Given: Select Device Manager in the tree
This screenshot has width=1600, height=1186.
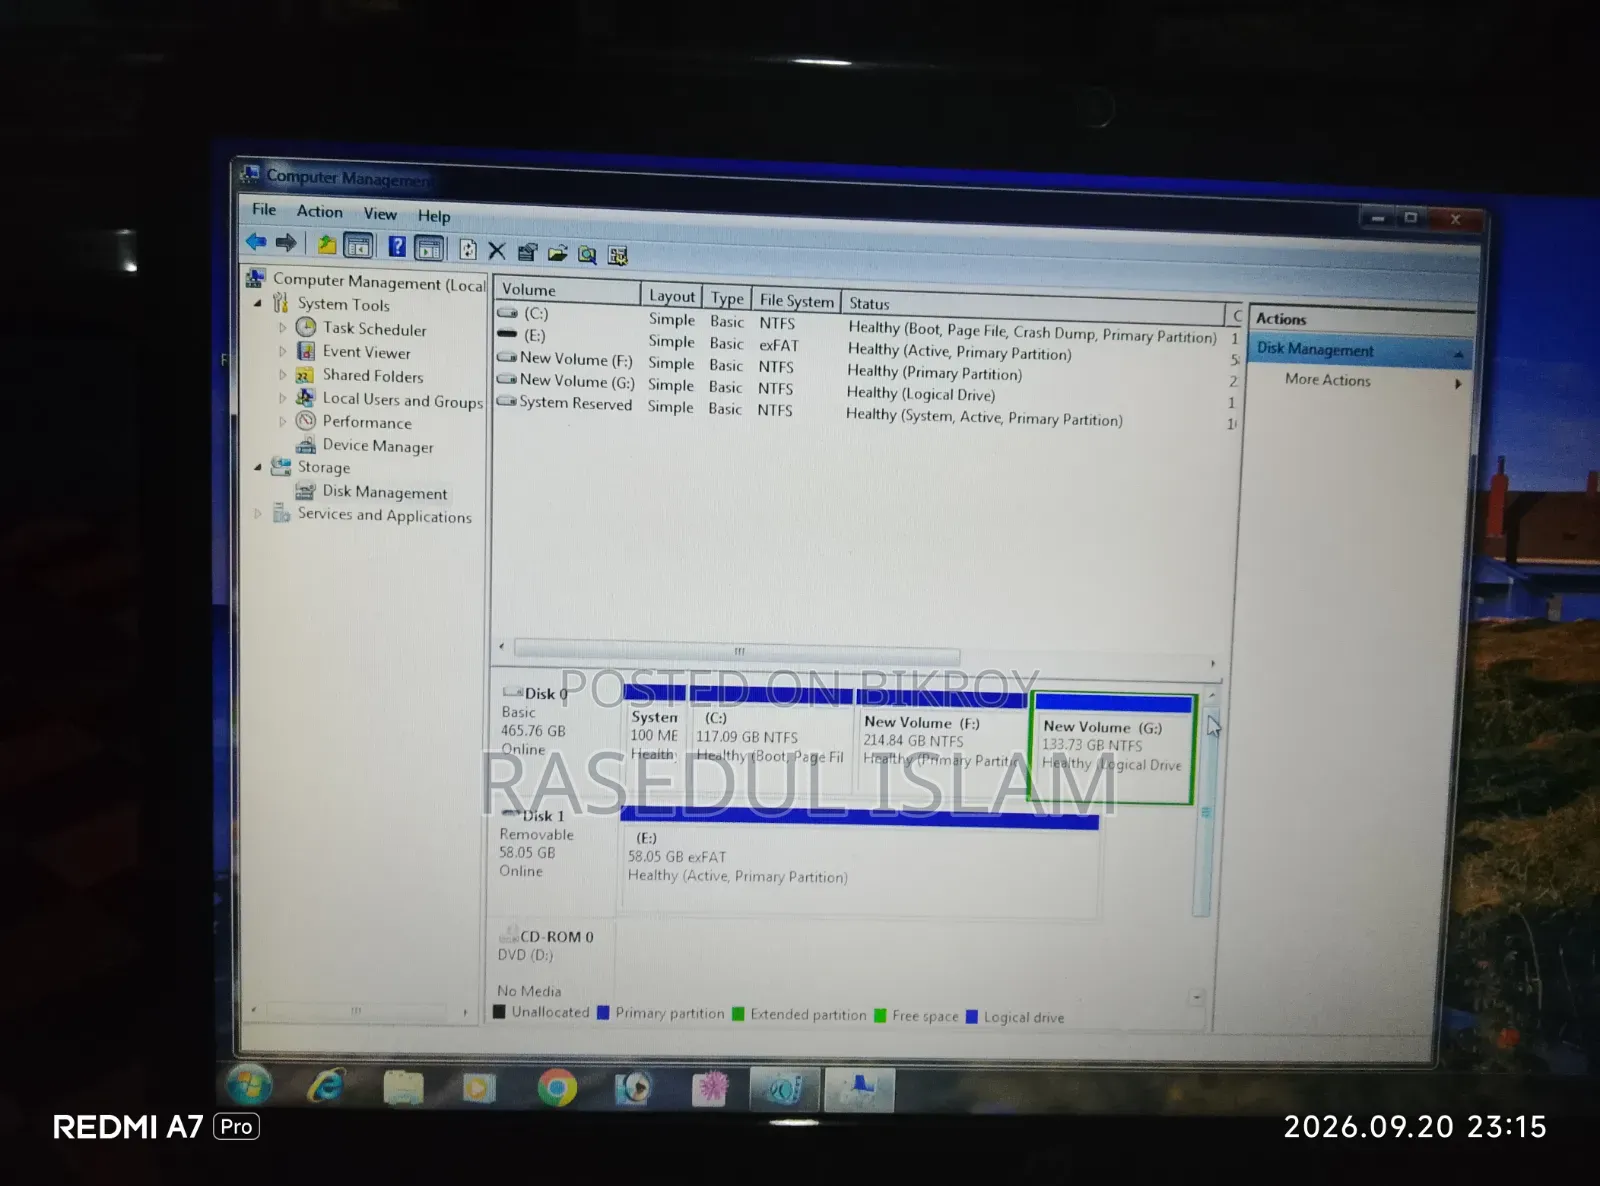Looking at the screenshot, I should tap(377, 446).
